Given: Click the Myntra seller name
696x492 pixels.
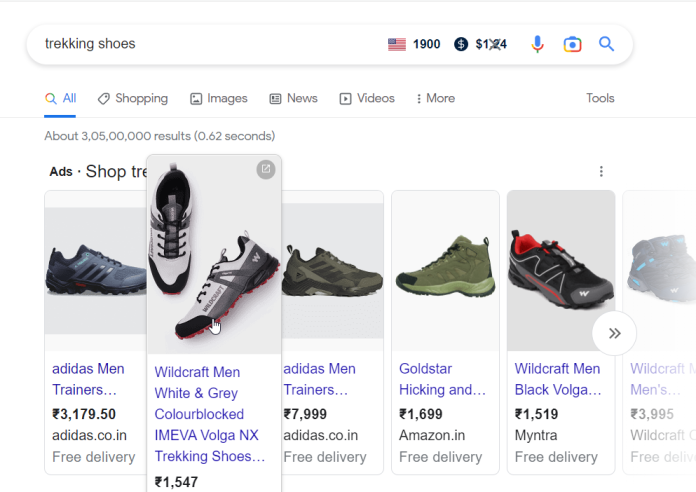Looking at the screenshot, I should coord(536,436).
